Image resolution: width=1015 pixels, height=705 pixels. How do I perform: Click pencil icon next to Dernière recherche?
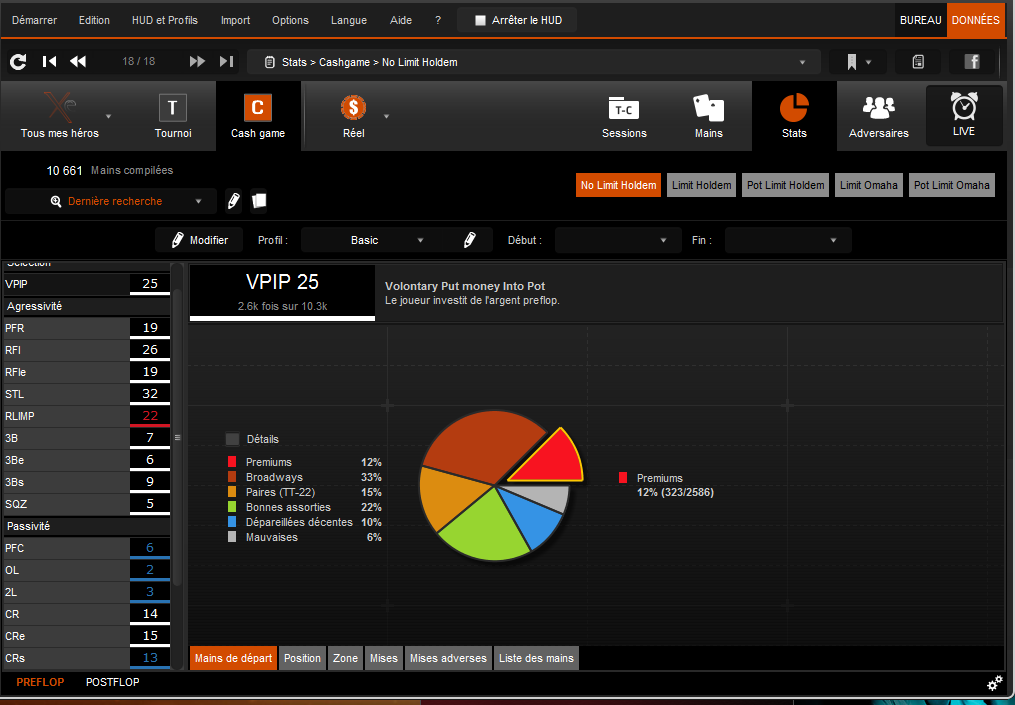point(234,201)
